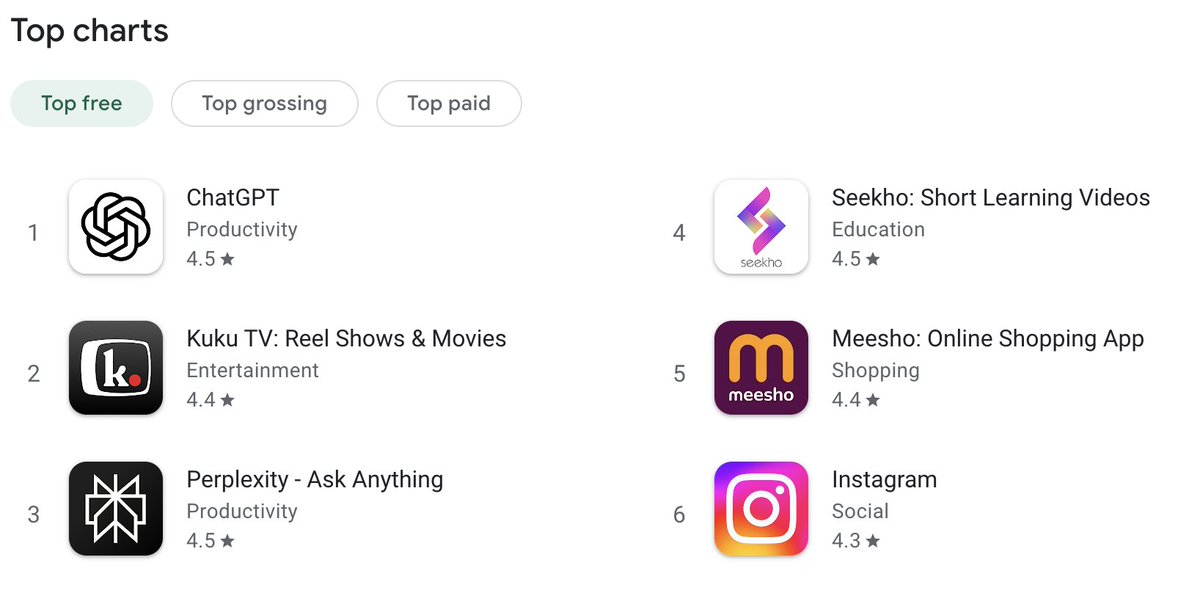
Task: Open the ChatGPT title link
Action: (x=233, y=198)
